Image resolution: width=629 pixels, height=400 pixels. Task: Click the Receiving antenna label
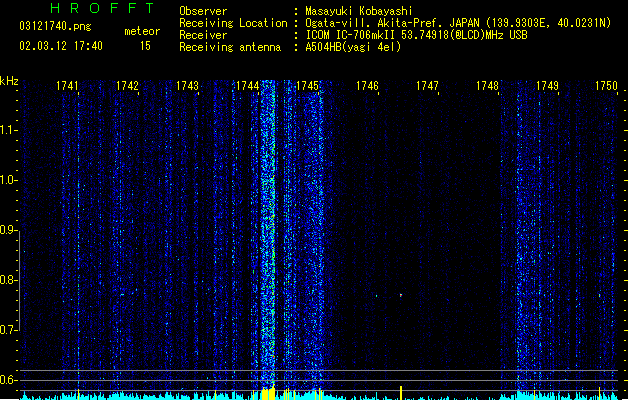(230, 47)
